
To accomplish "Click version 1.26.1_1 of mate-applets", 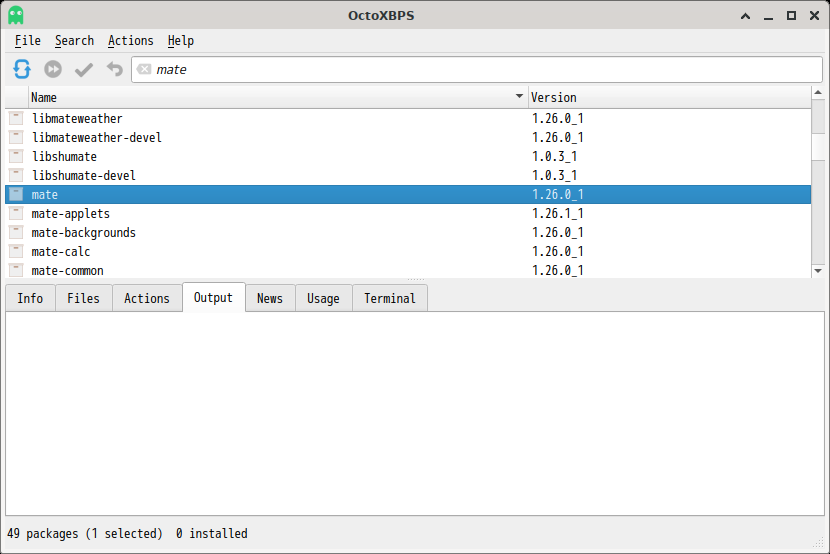I will (x=557, y=214).
